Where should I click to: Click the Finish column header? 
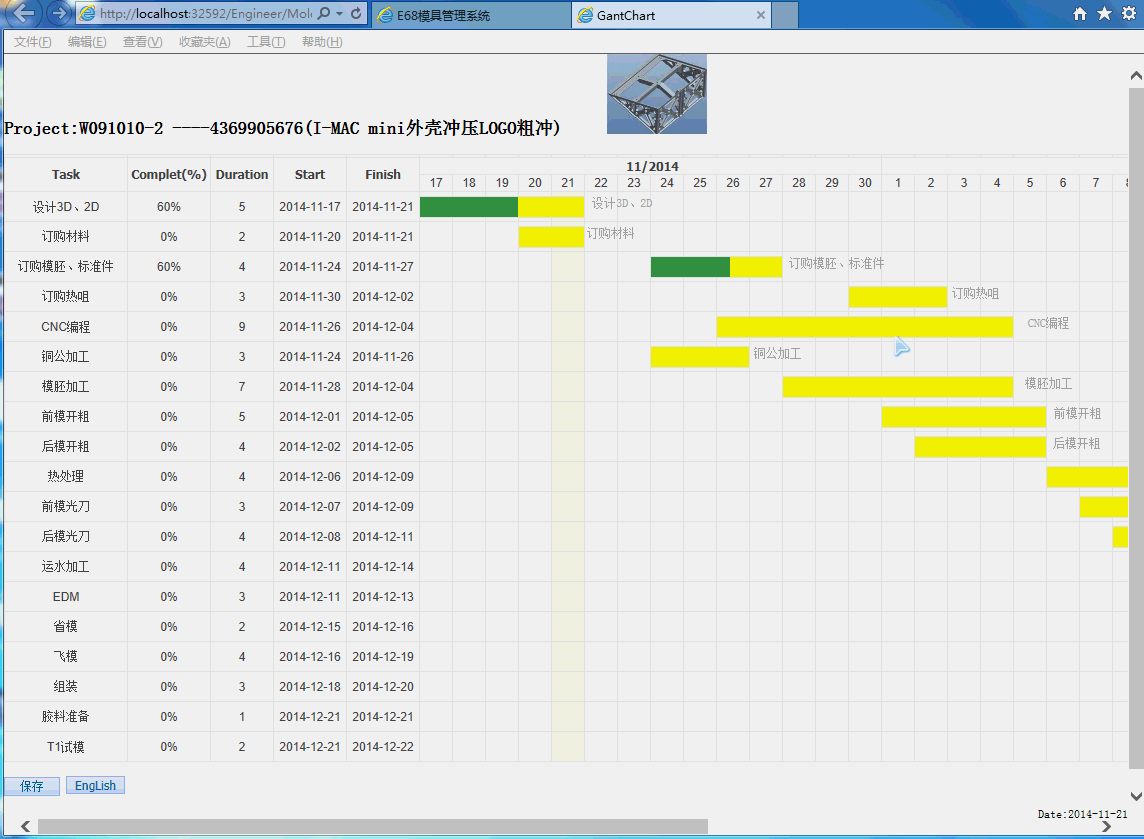382,174
